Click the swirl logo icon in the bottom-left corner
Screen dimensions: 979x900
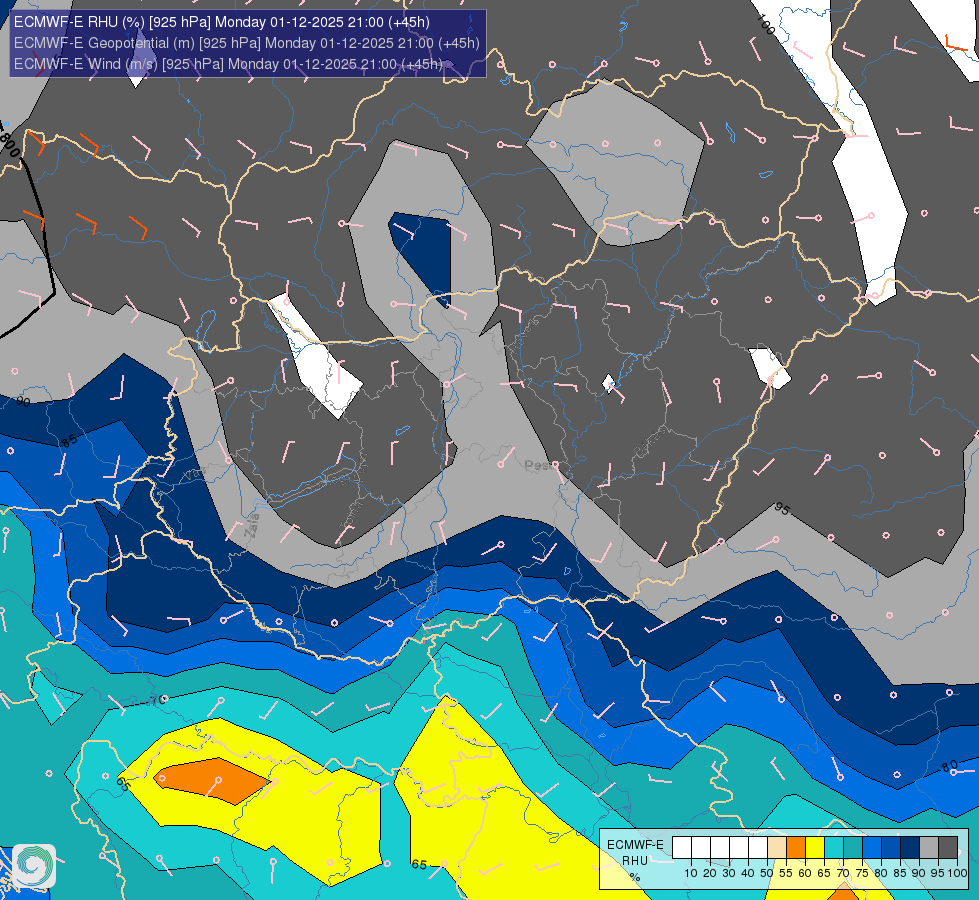34,865
